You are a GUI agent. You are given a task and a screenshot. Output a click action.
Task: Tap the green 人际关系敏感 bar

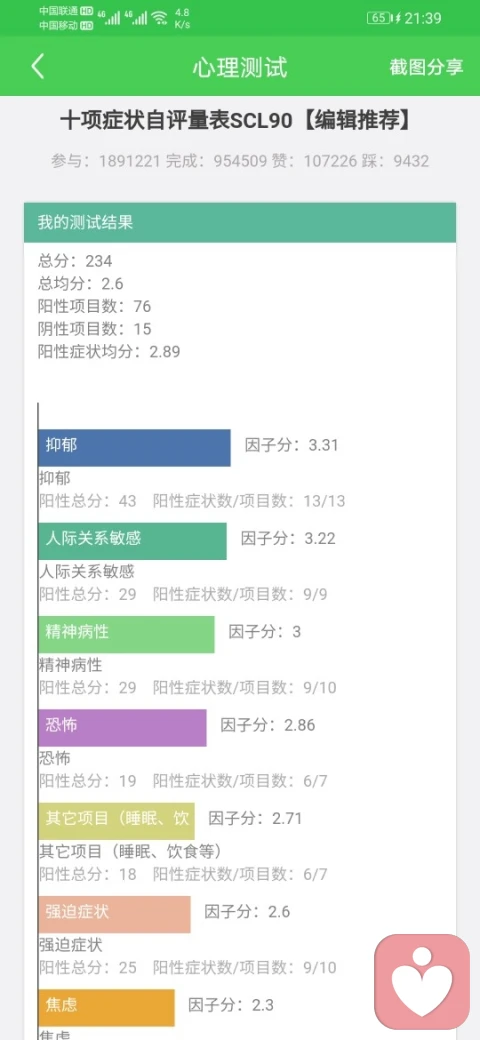(x=133, y=541)
